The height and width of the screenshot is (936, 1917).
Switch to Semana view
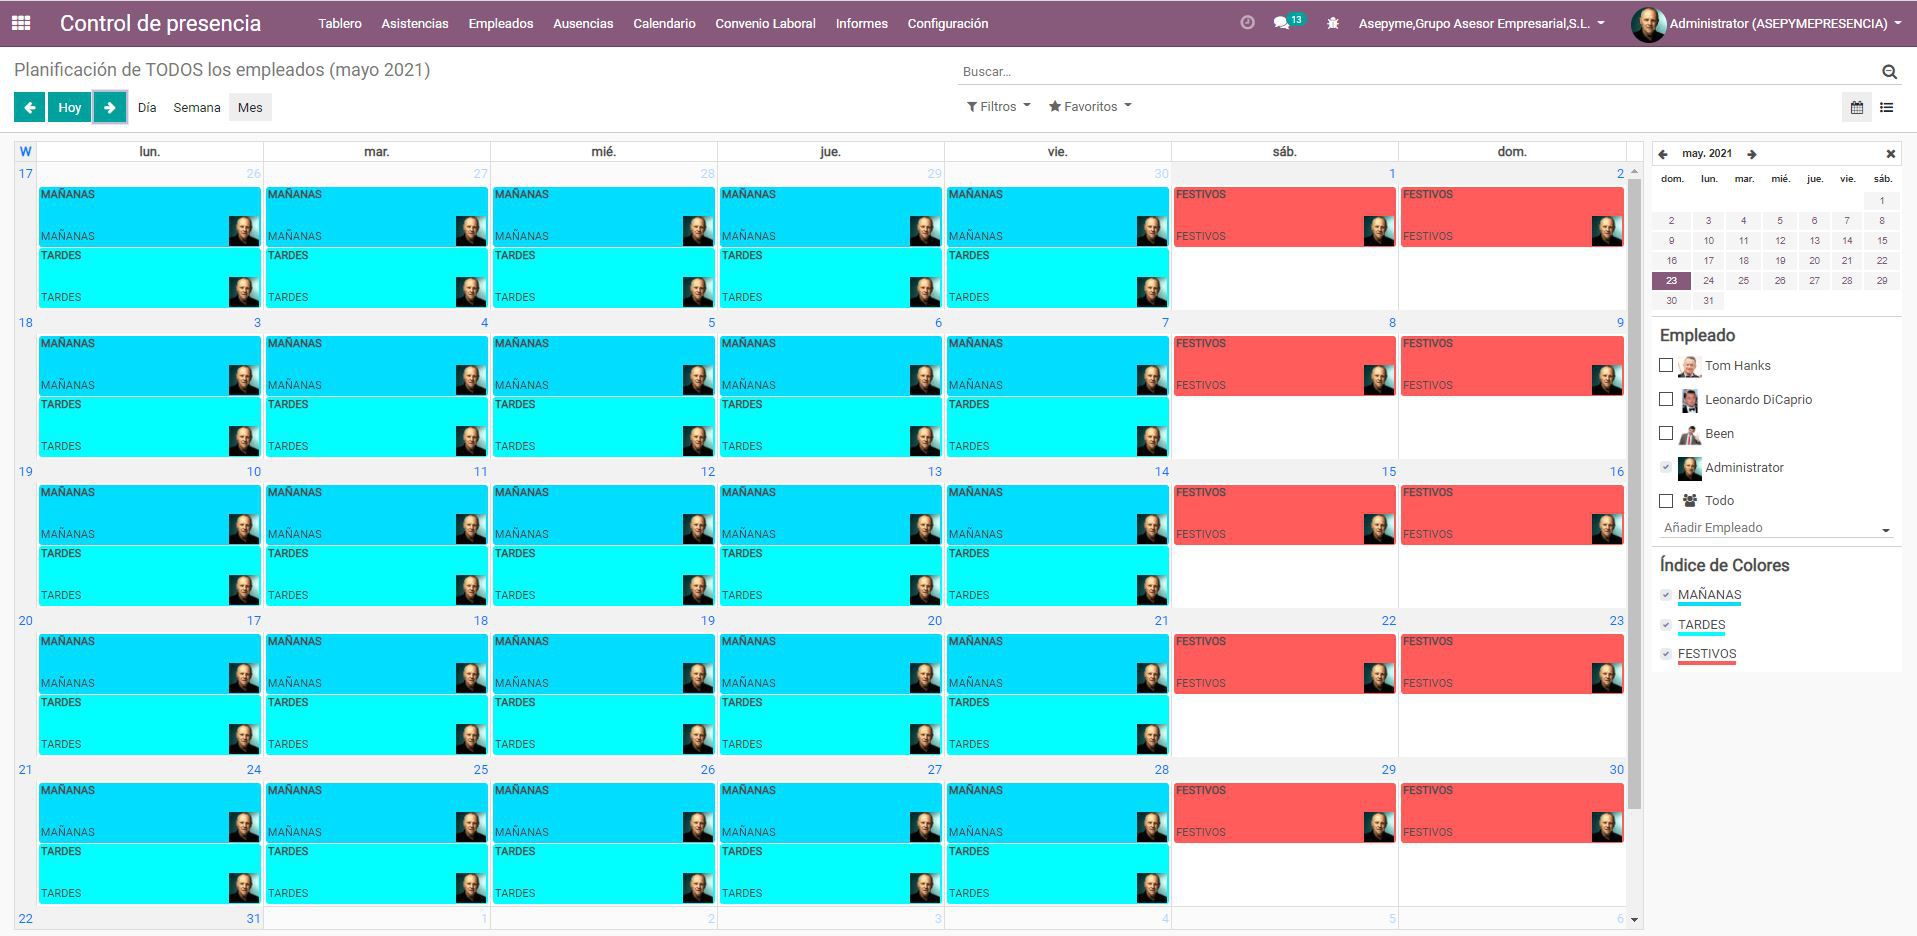(196, 107)
